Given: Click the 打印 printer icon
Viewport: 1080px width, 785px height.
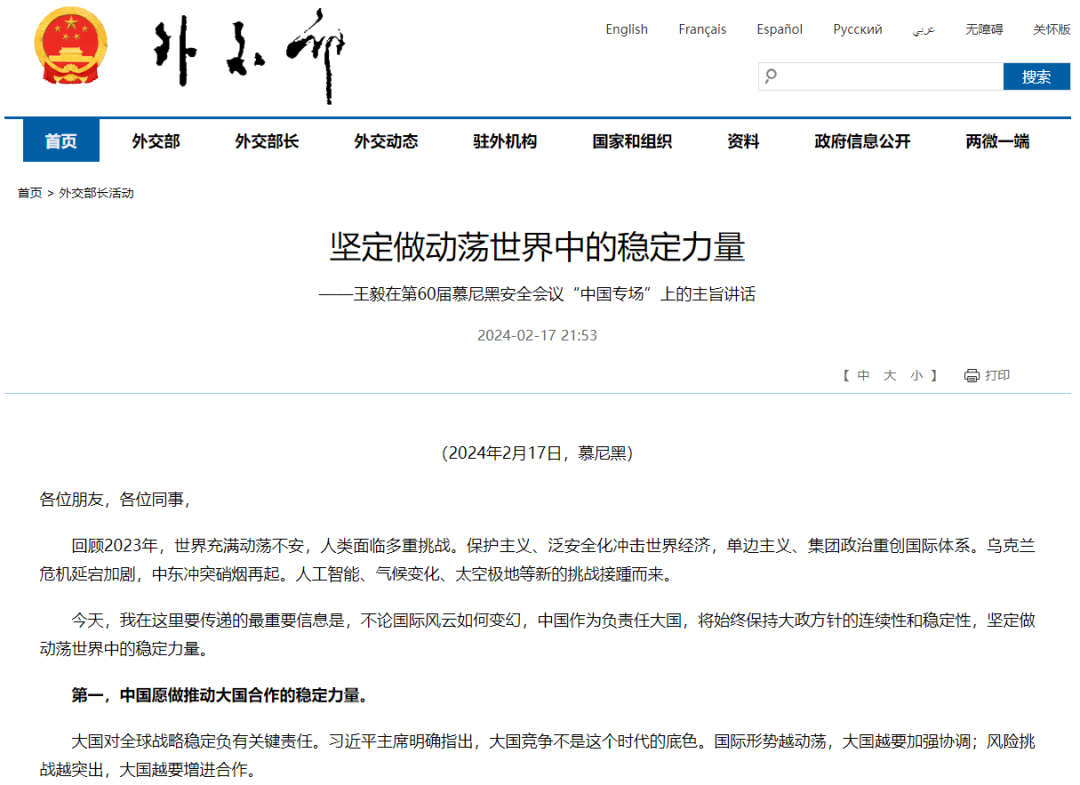Looking at the screenshot, I should click(x=970, y=375).
